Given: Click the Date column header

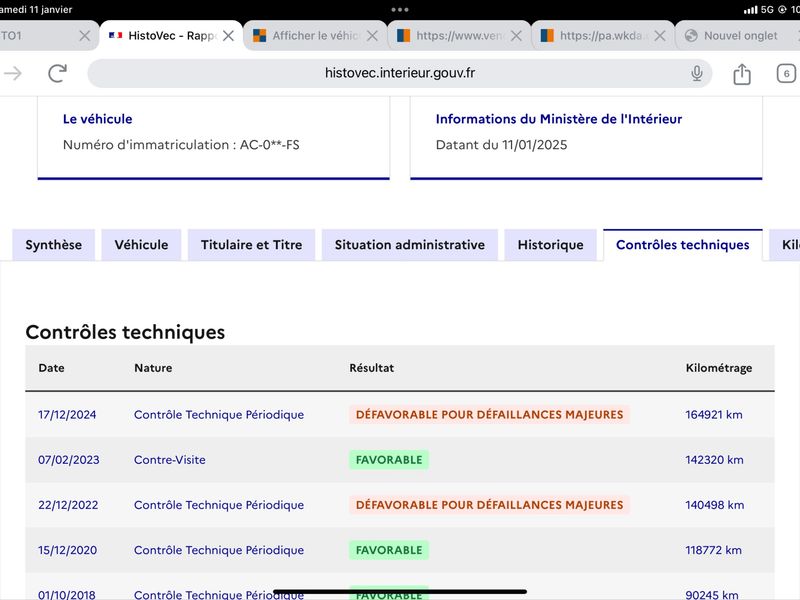Looking at the screenshot, I should click(x=52, y=368).
